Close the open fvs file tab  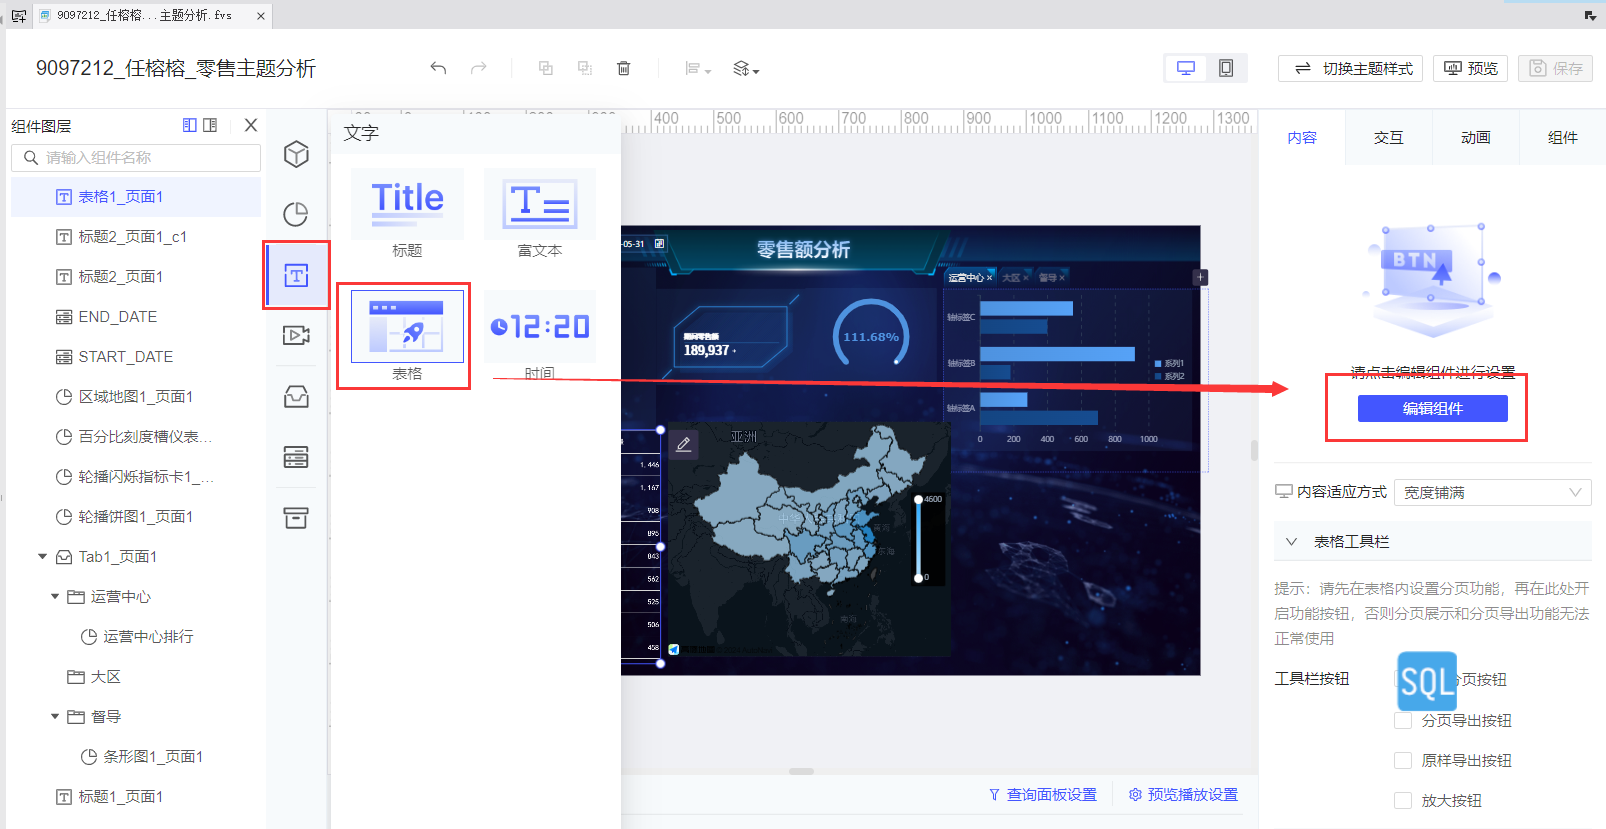pos(261,15)
